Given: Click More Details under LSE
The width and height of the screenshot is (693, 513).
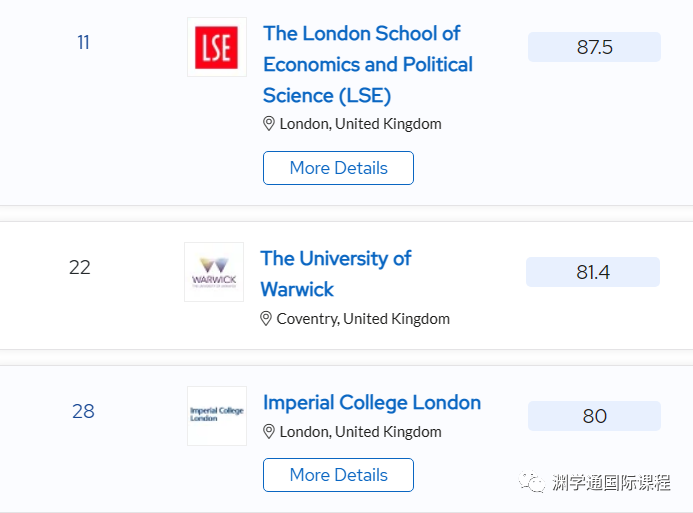Looking at the screenshot, I should point(339,168).
